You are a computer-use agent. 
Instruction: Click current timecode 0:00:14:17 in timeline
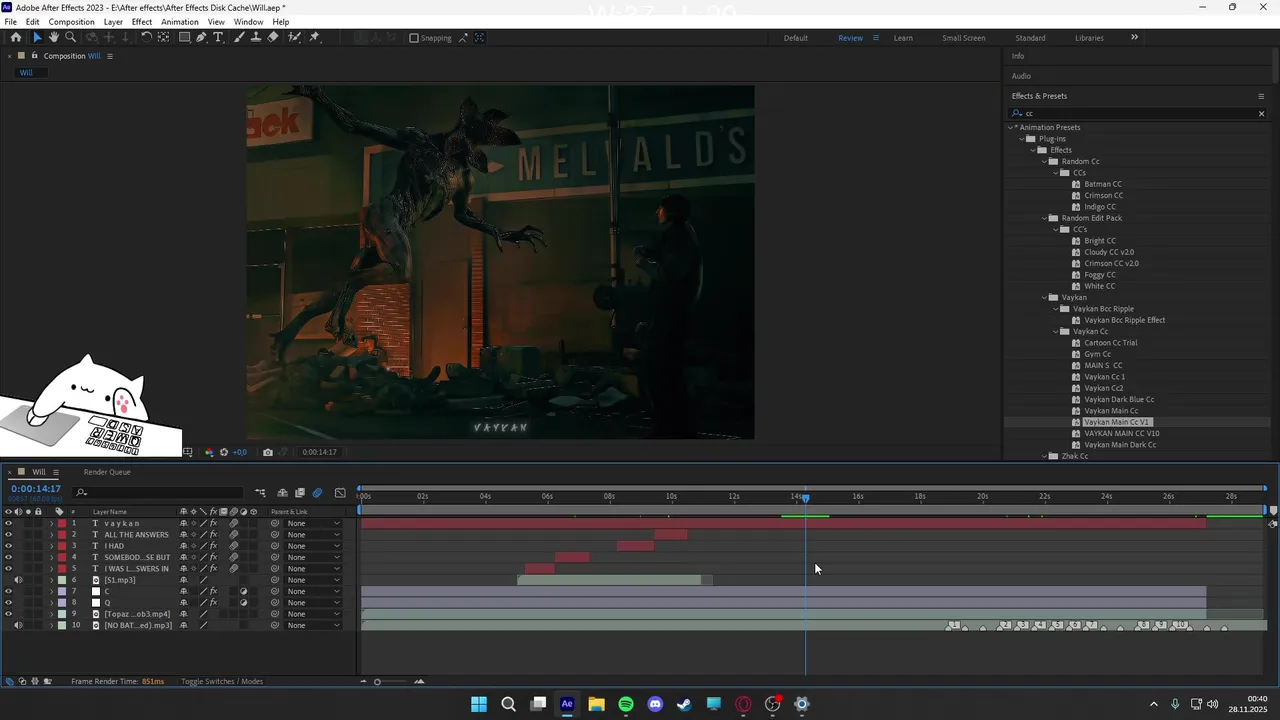coord(36,489)
